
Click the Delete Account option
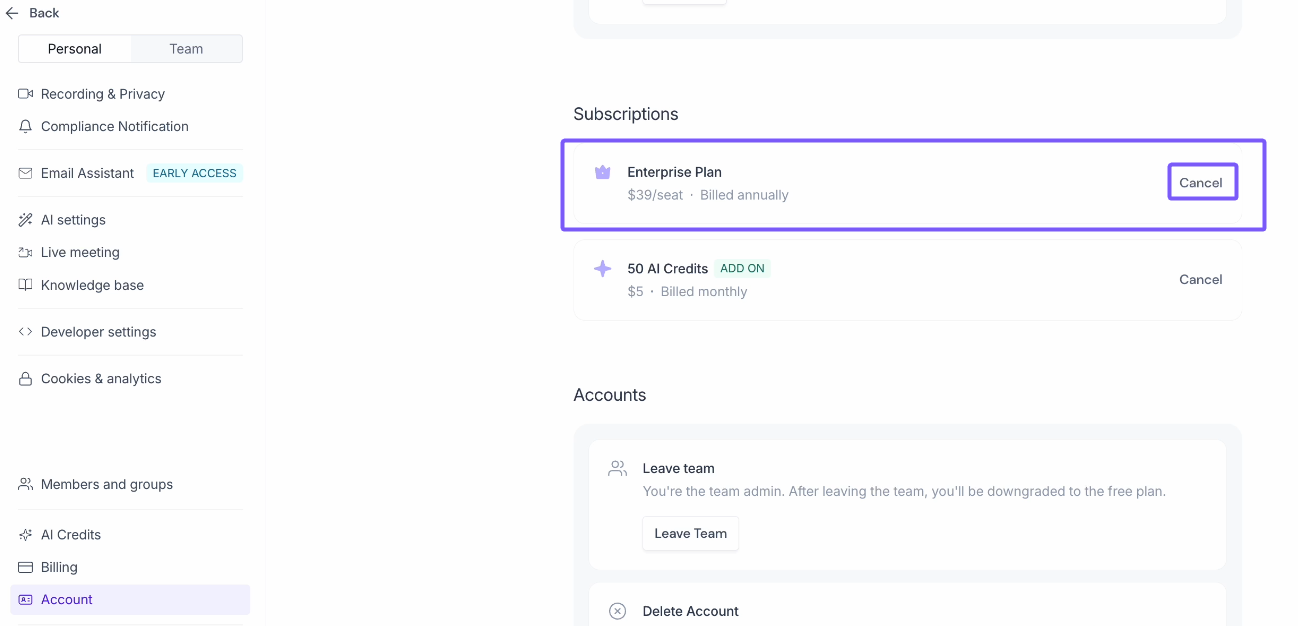point(690,611)
